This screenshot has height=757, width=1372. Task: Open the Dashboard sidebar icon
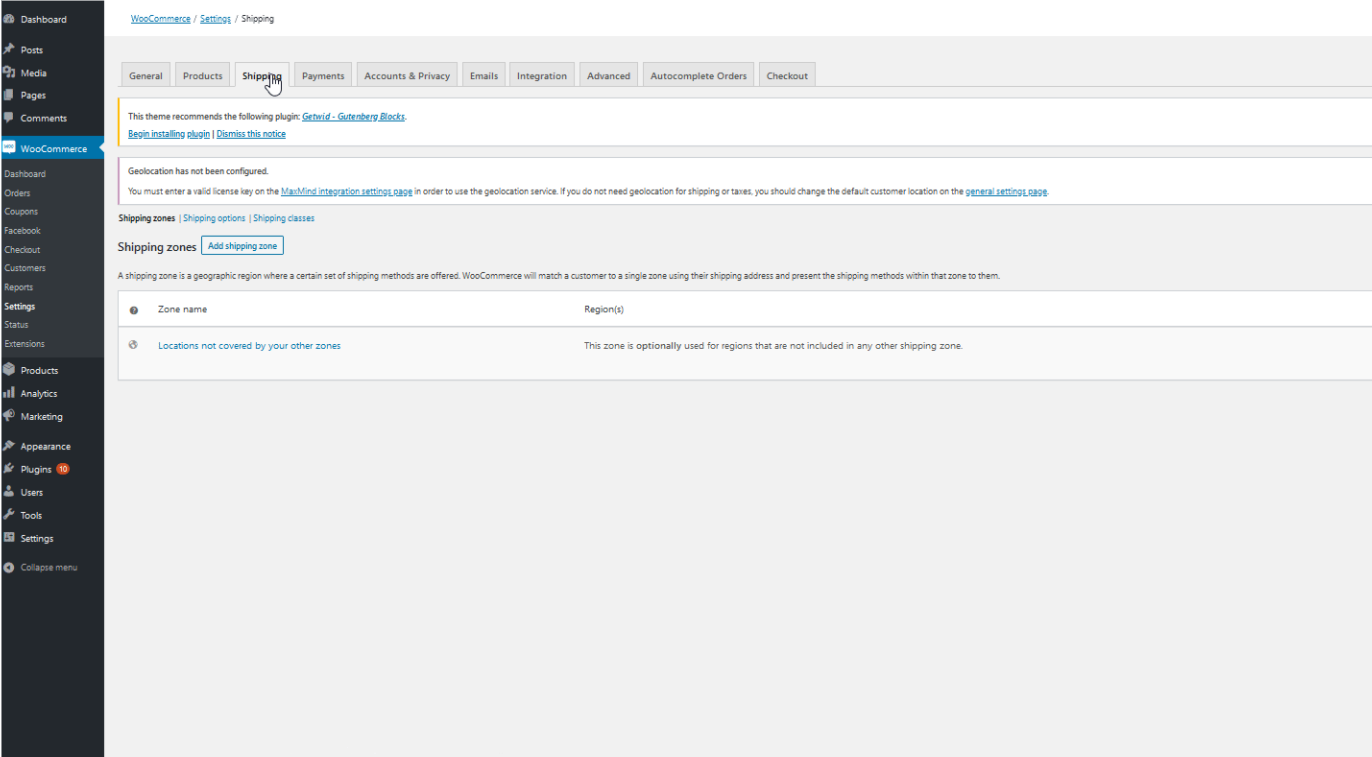tap(9, 19)
